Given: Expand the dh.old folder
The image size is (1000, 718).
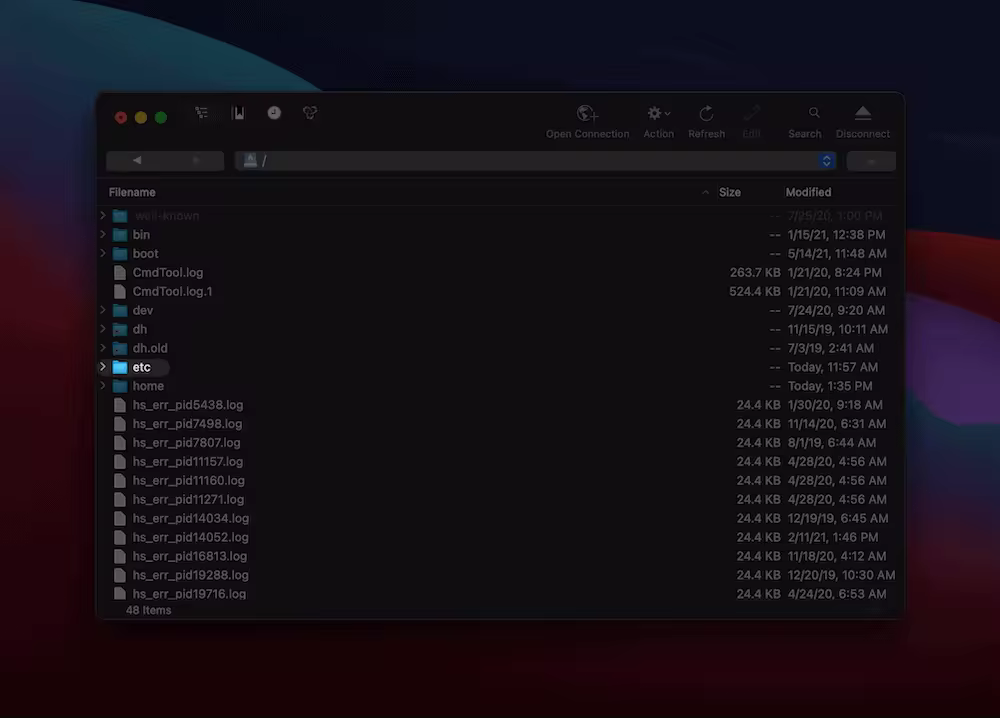Looking at the screenshot, I should (x=103, y=348).
